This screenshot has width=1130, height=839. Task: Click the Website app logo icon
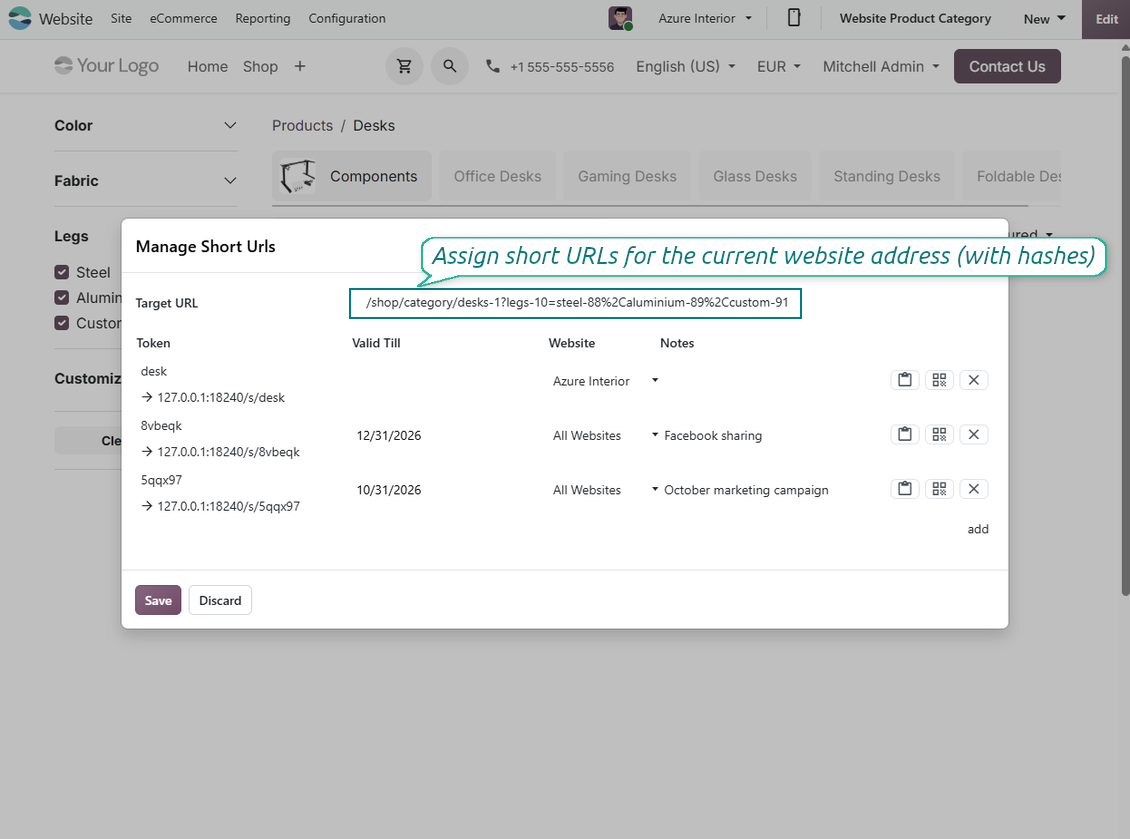[x=19, y=18]
